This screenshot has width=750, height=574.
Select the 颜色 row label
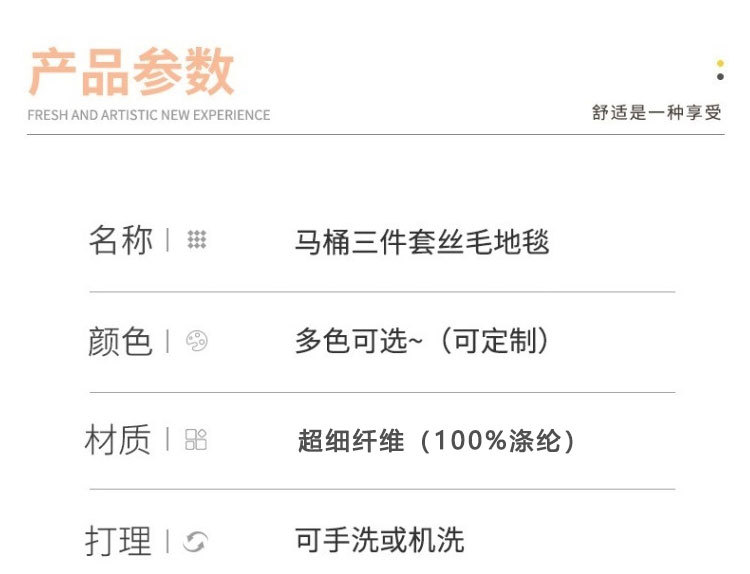click(120, 341)
